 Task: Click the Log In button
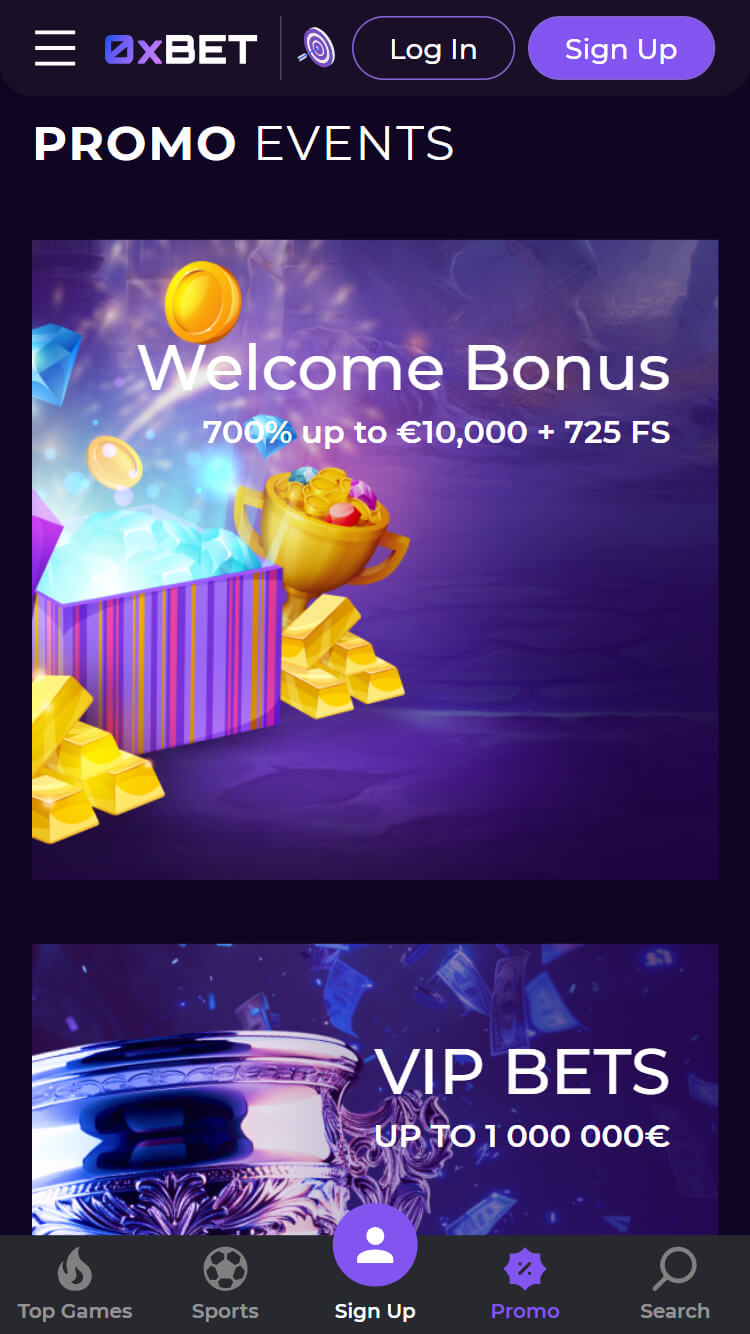coord(433,48)
